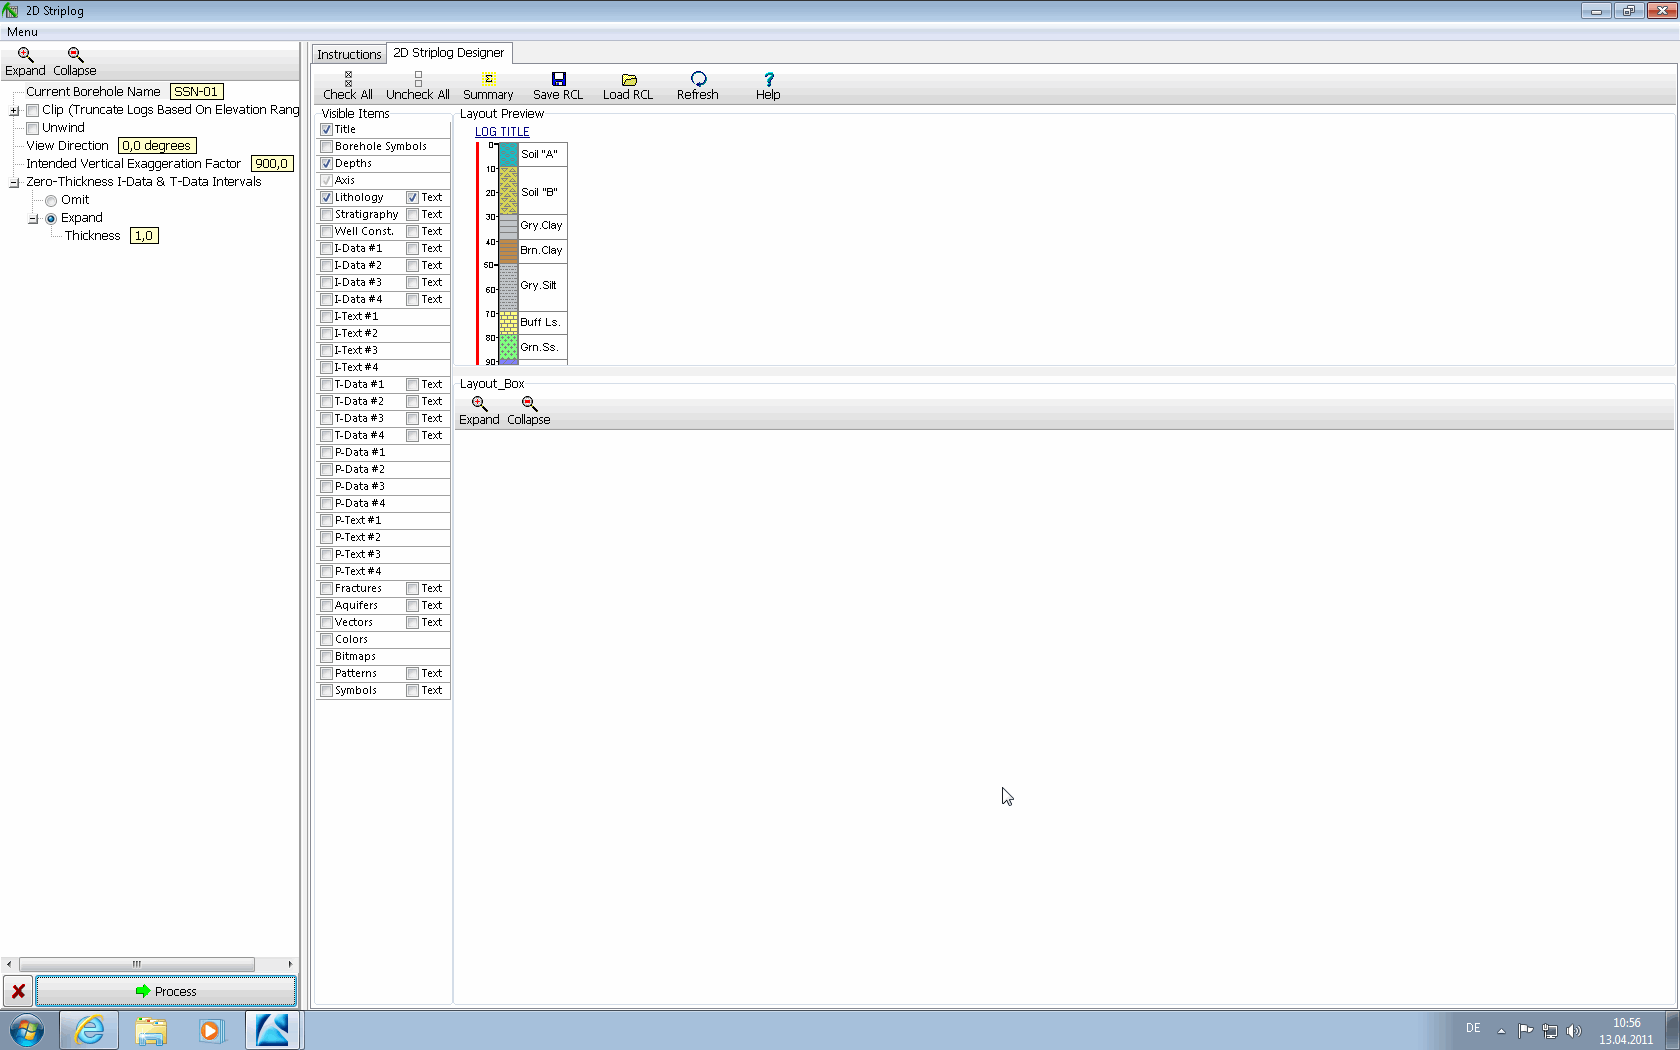Show hidden tray icons arrow

tap(1501, 1031)
